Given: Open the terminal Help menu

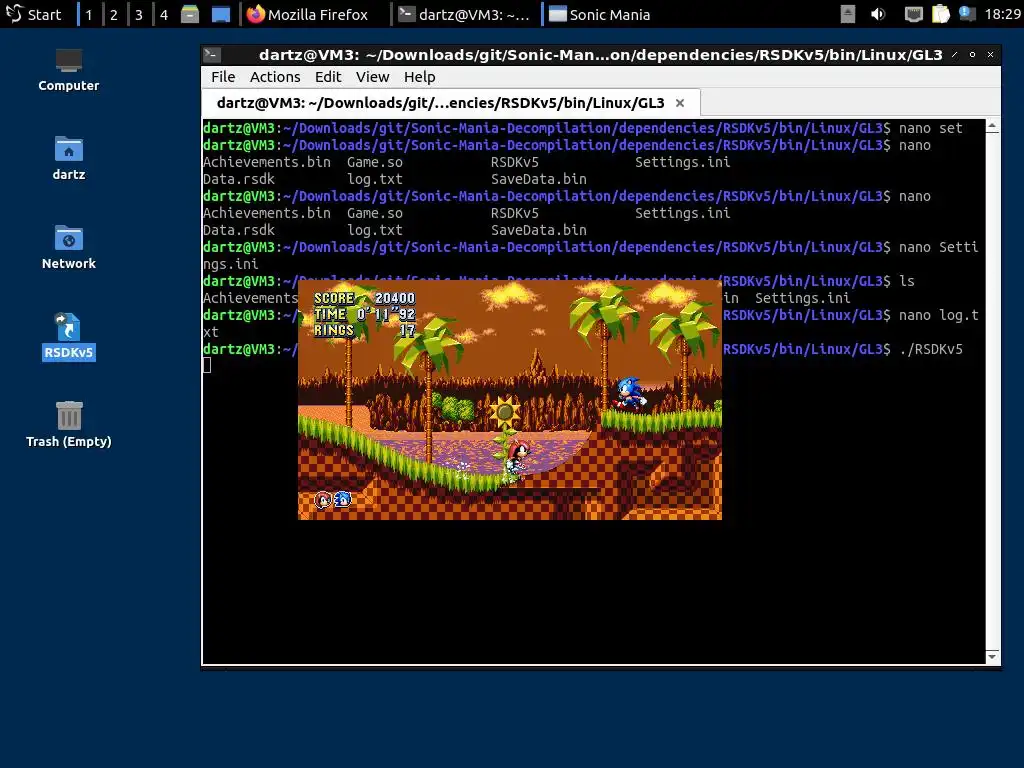Looking at the screenshot, I should (419, 77).
